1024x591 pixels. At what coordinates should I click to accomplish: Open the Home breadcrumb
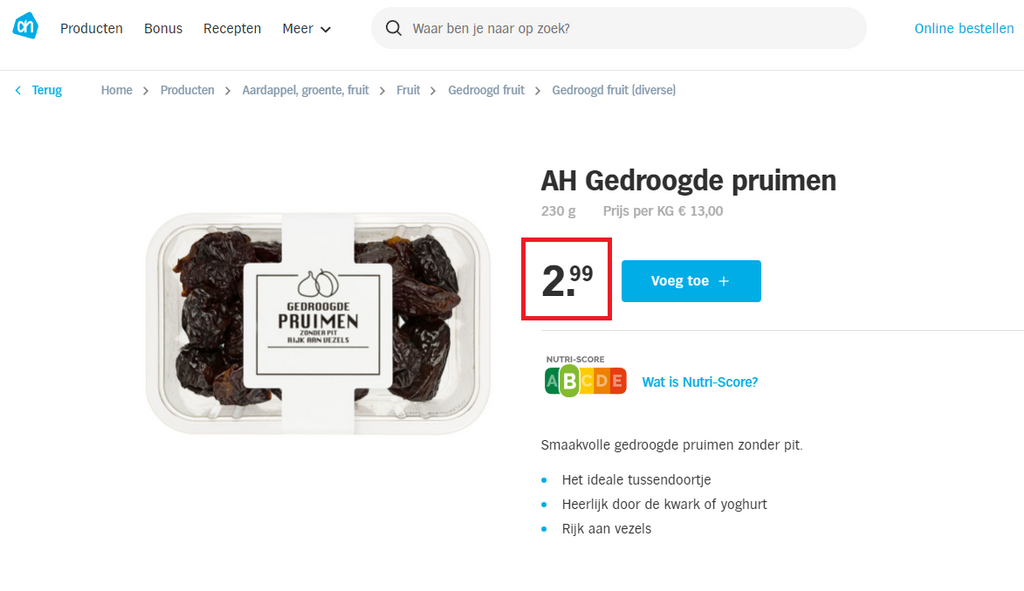(116, 90)
